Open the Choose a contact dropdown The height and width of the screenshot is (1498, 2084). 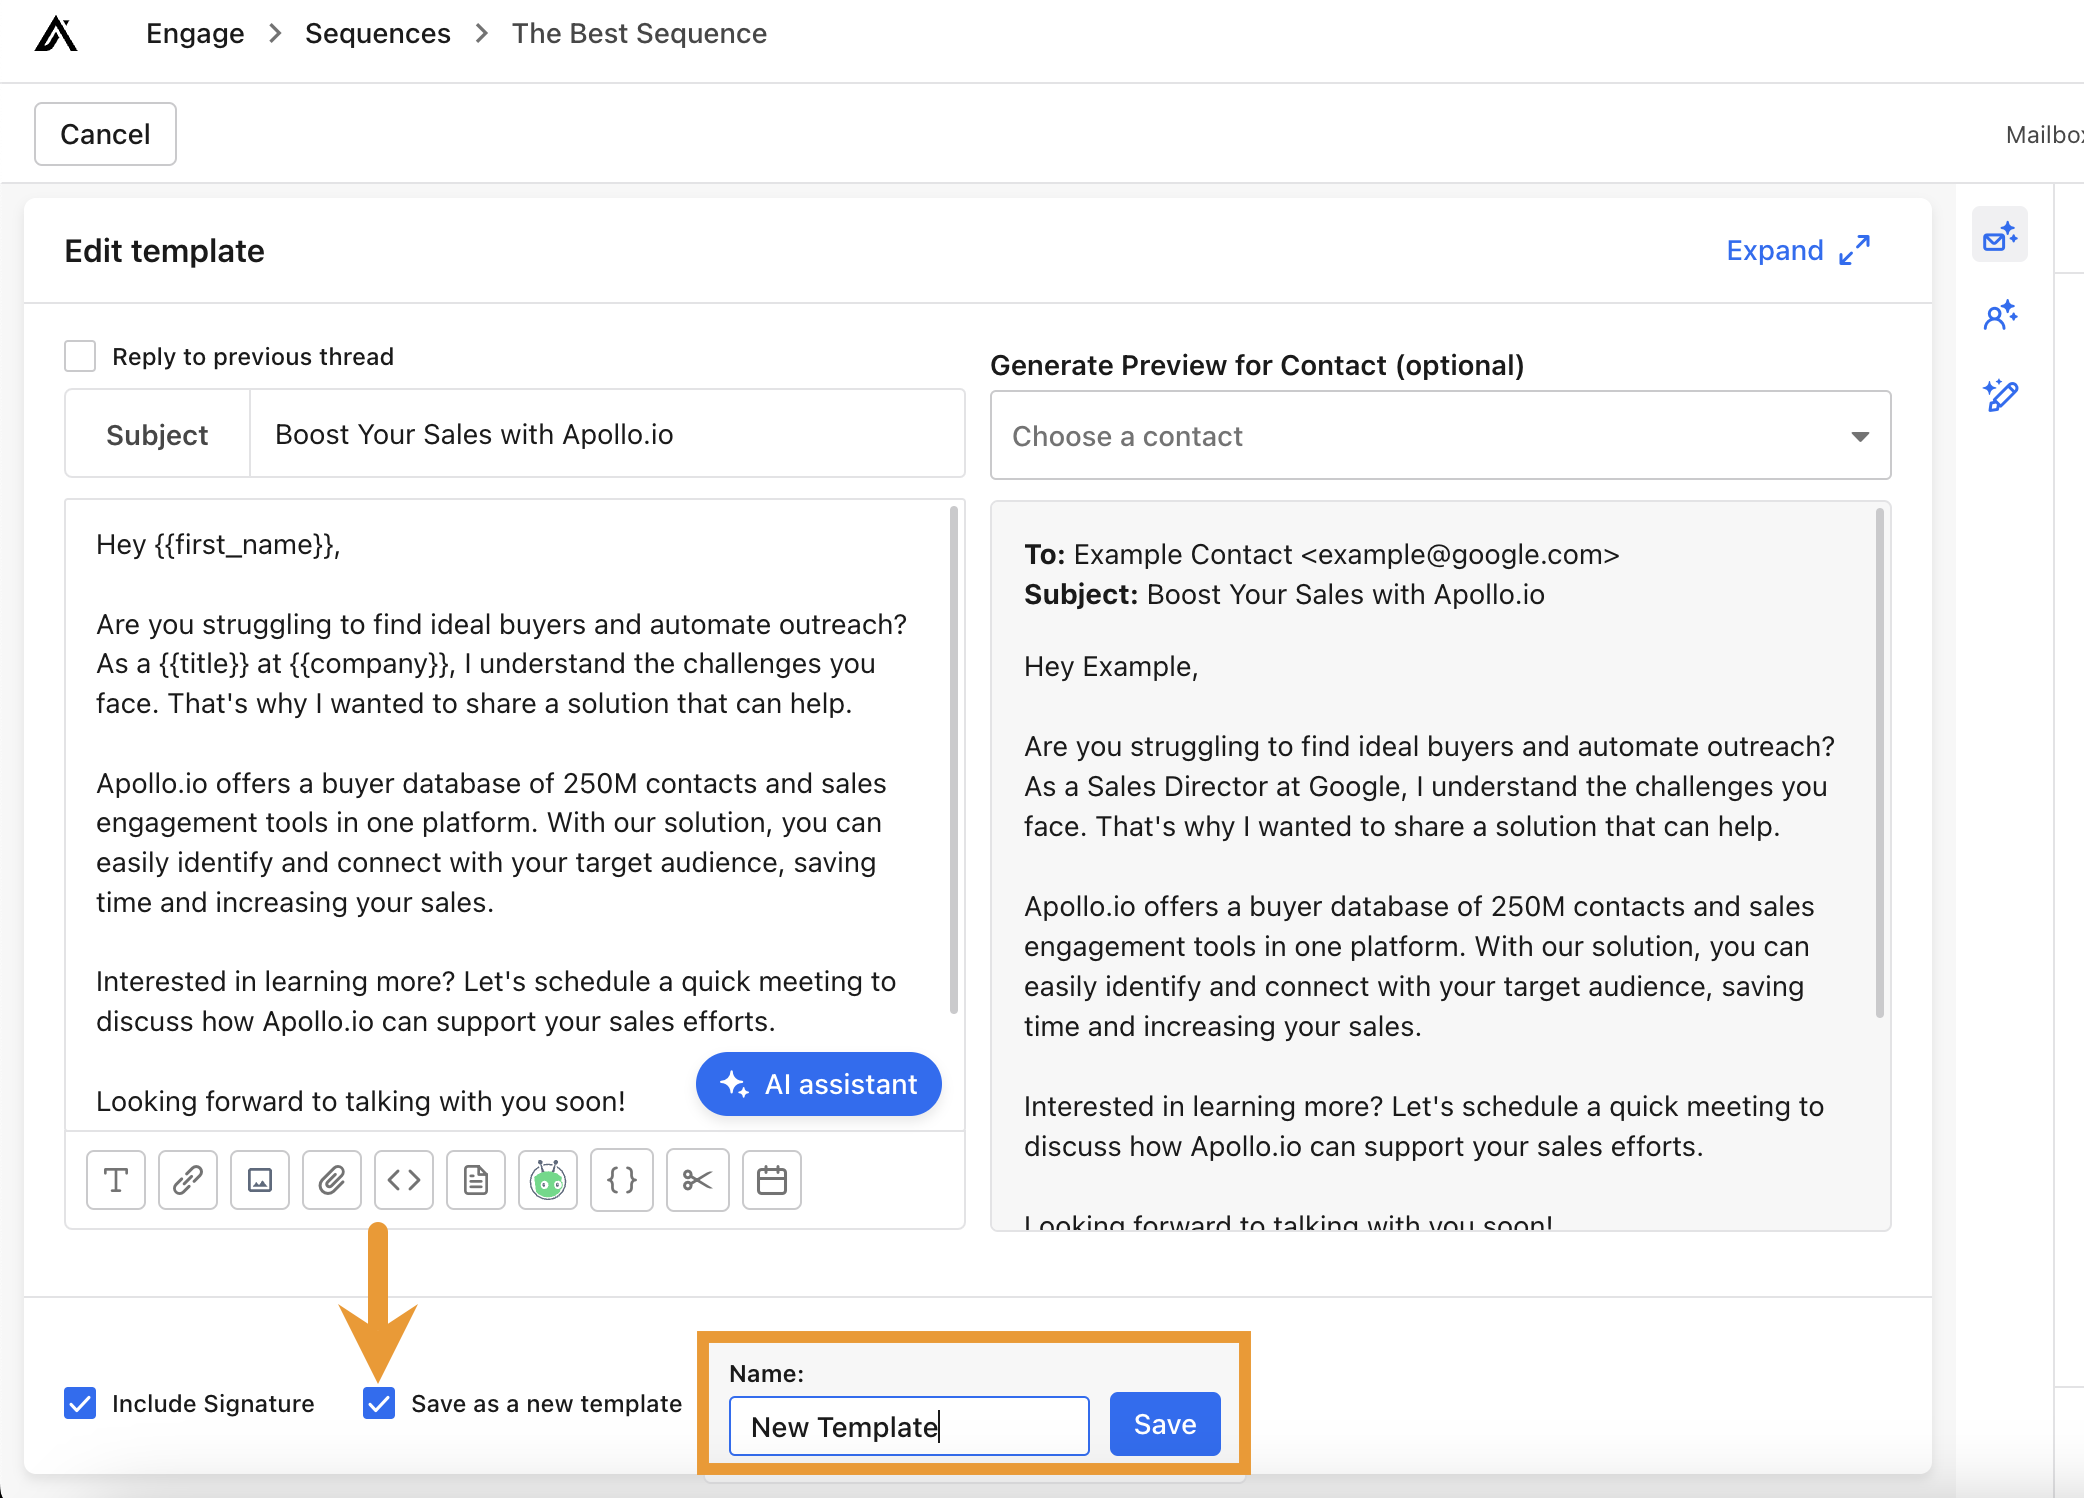point(1440,436)
